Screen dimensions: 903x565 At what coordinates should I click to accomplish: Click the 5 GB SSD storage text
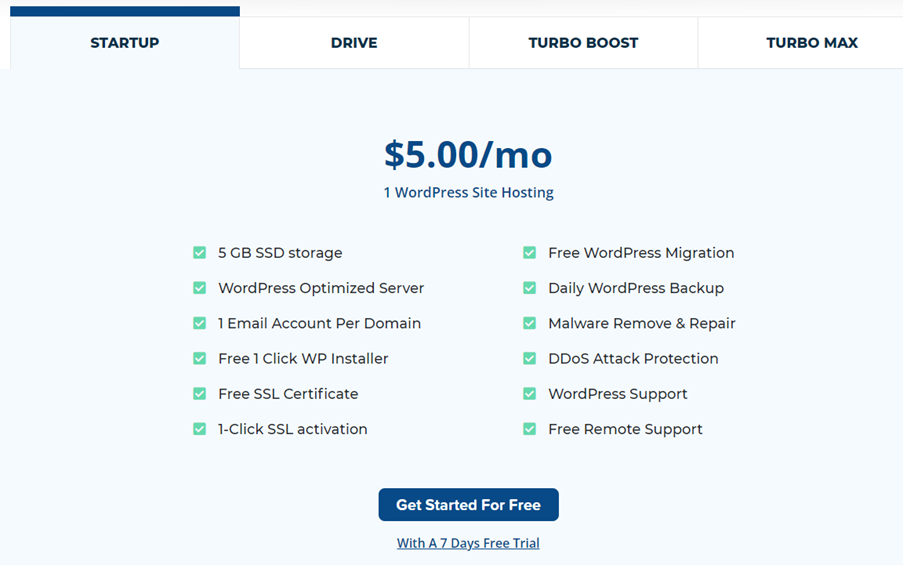[280, 253]
